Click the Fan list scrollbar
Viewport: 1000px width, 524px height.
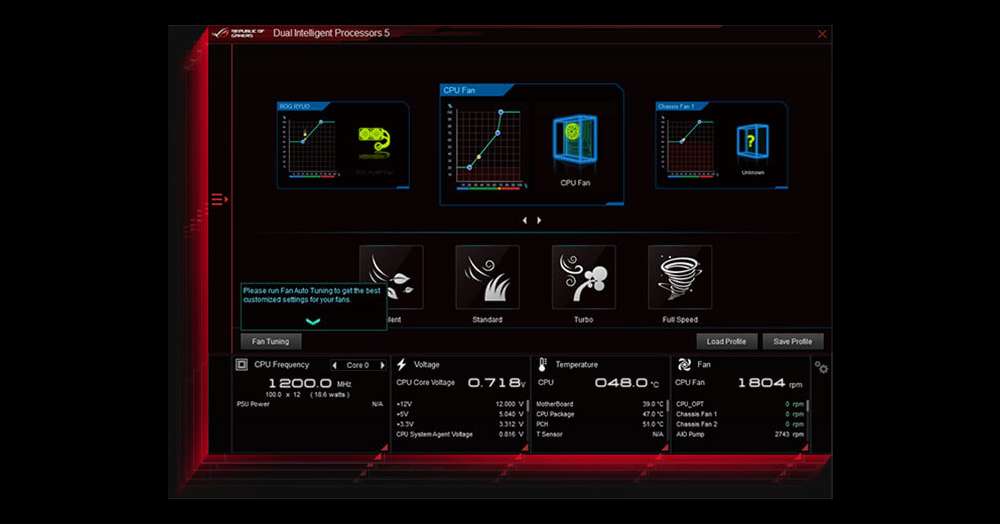tap(808, 406)
